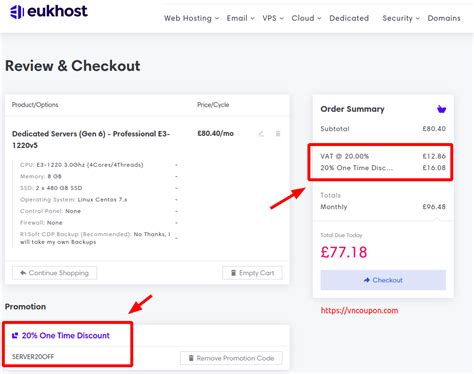Proceed with the Checkout button

[x=383, y=280]
